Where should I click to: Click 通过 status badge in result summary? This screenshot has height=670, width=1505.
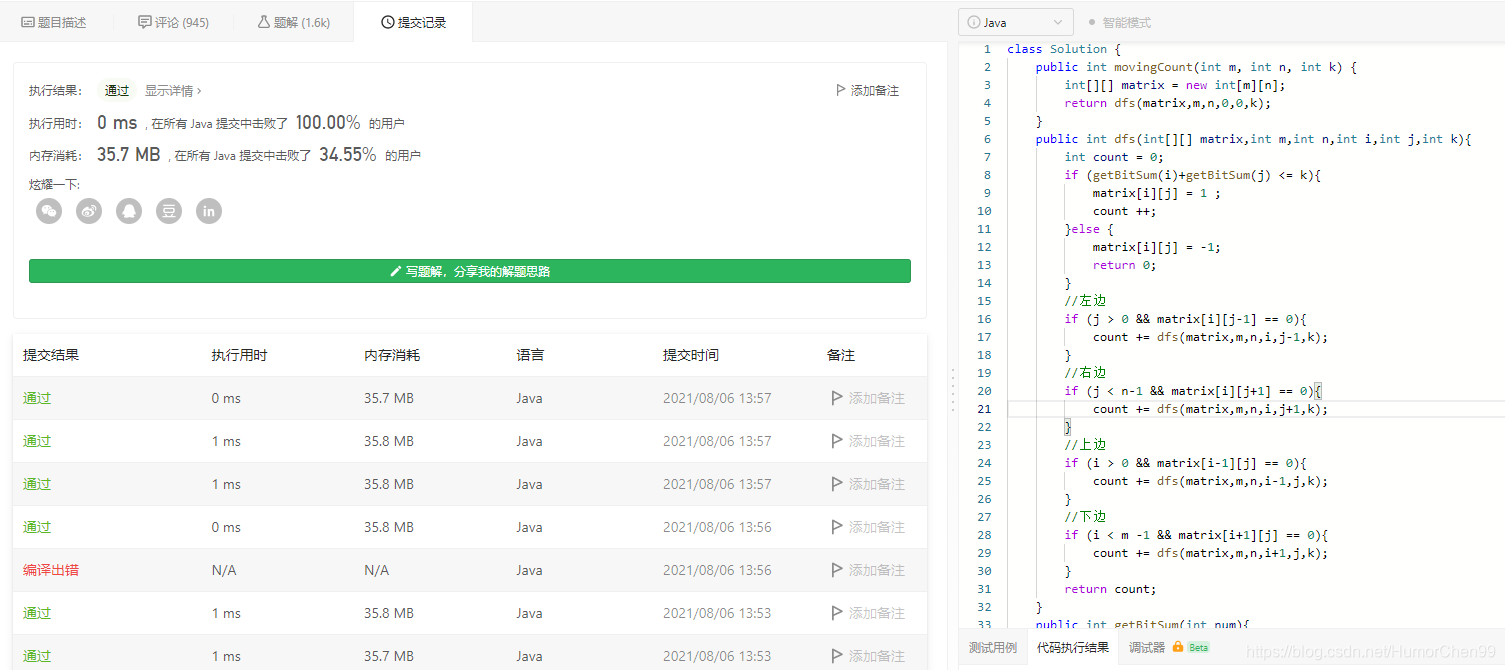coord(117,91)
